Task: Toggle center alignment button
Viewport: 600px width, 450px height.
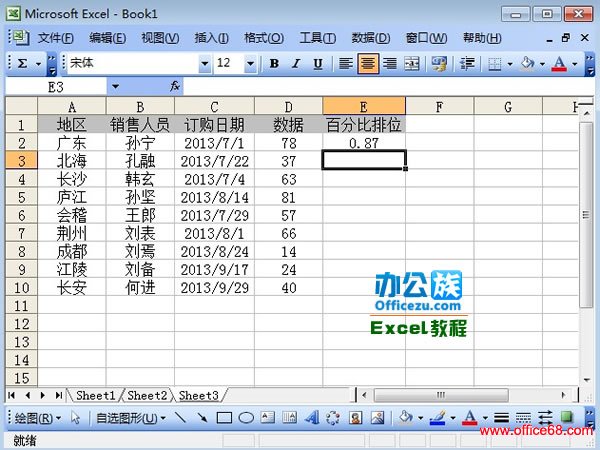Action: 368,64
